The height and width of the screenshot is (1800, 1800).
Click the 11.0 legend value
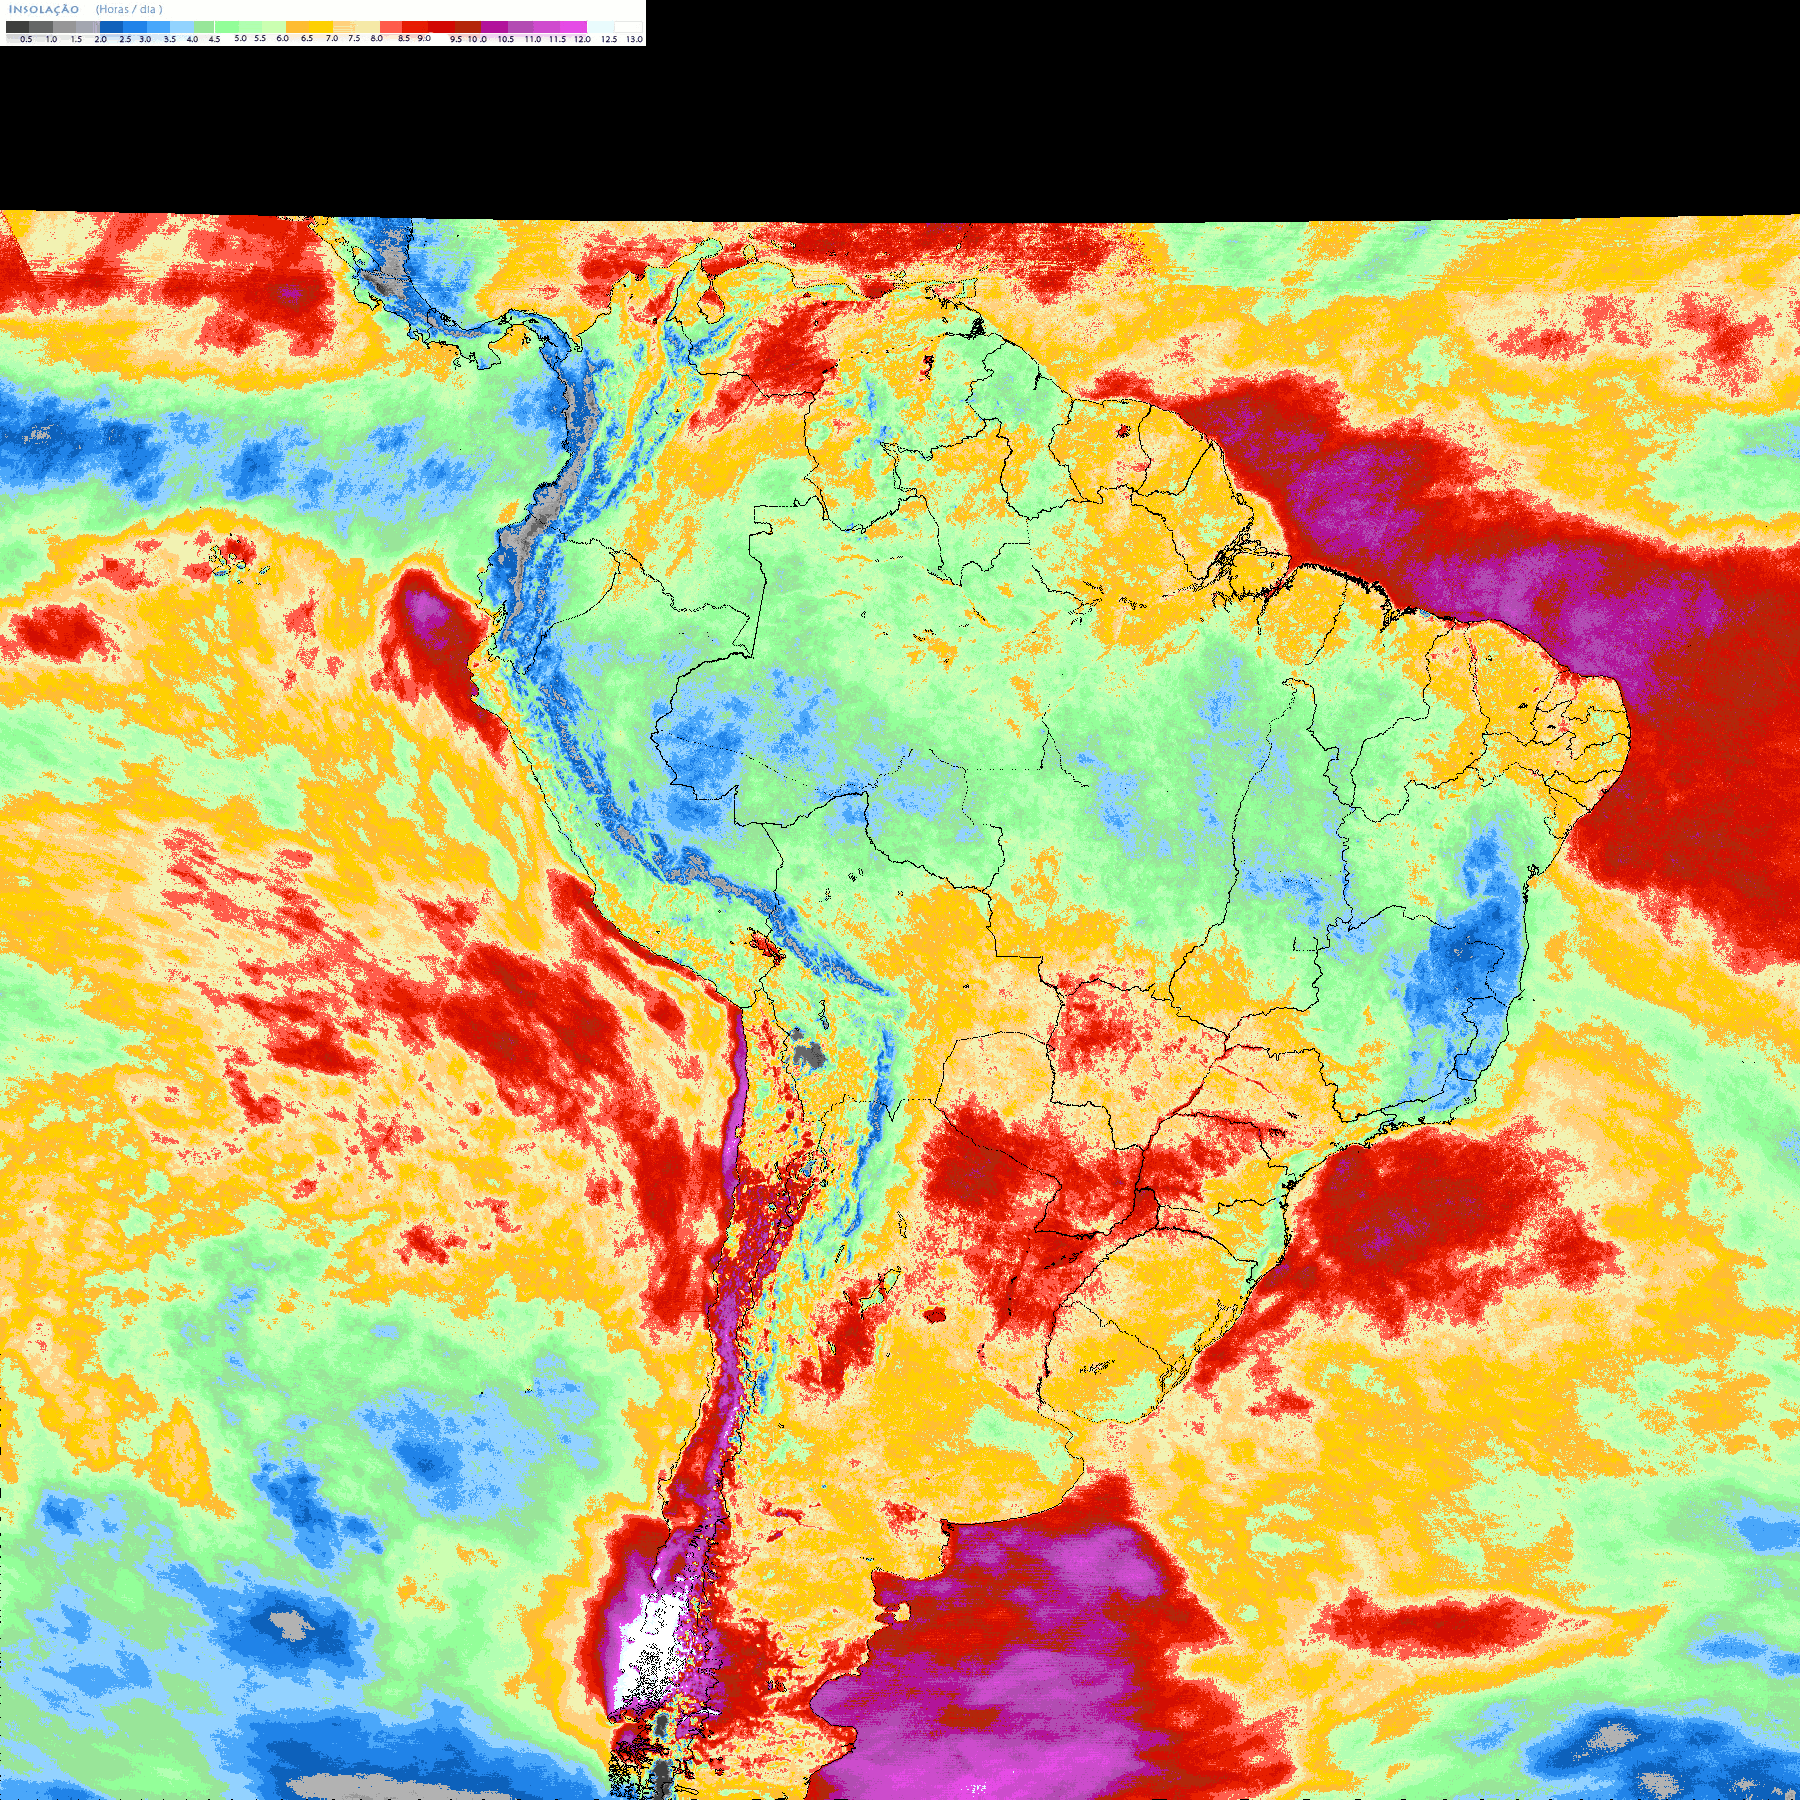click(x=533, y=39)
